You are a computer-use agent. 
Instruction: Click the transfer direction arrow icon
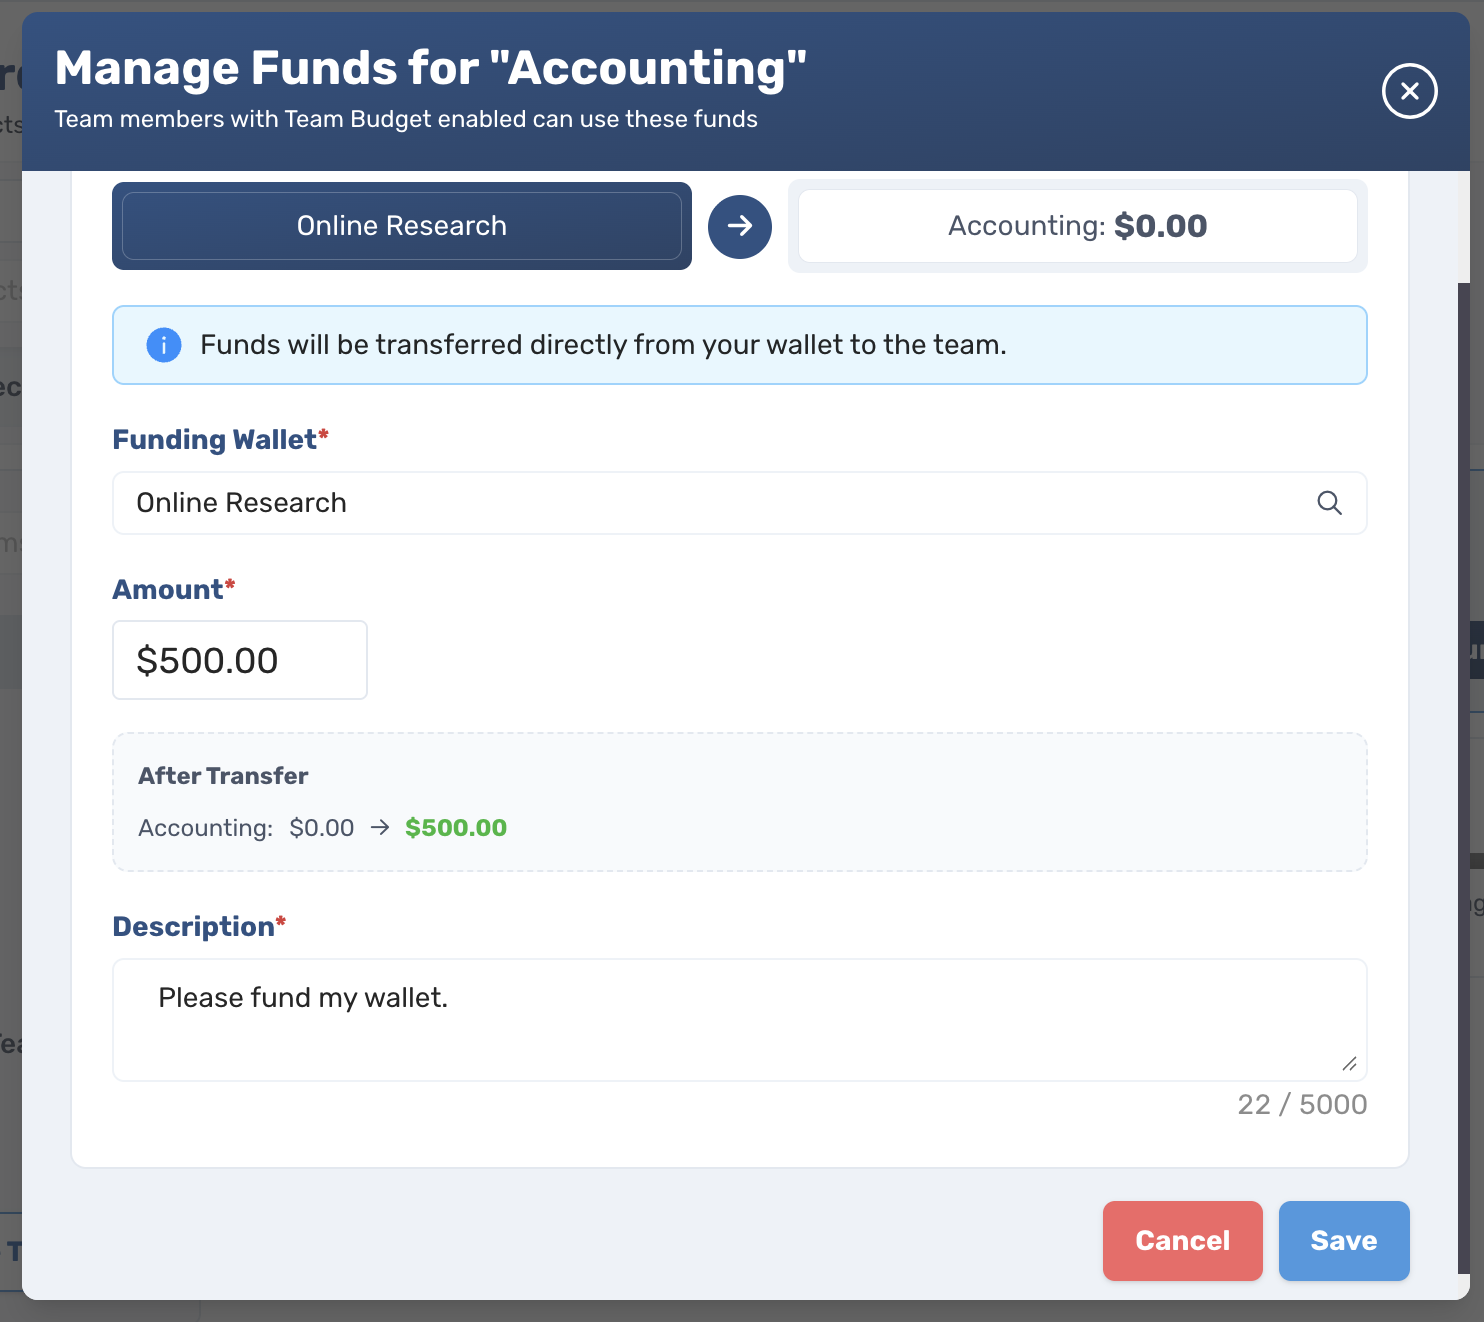tap(740, 227)
